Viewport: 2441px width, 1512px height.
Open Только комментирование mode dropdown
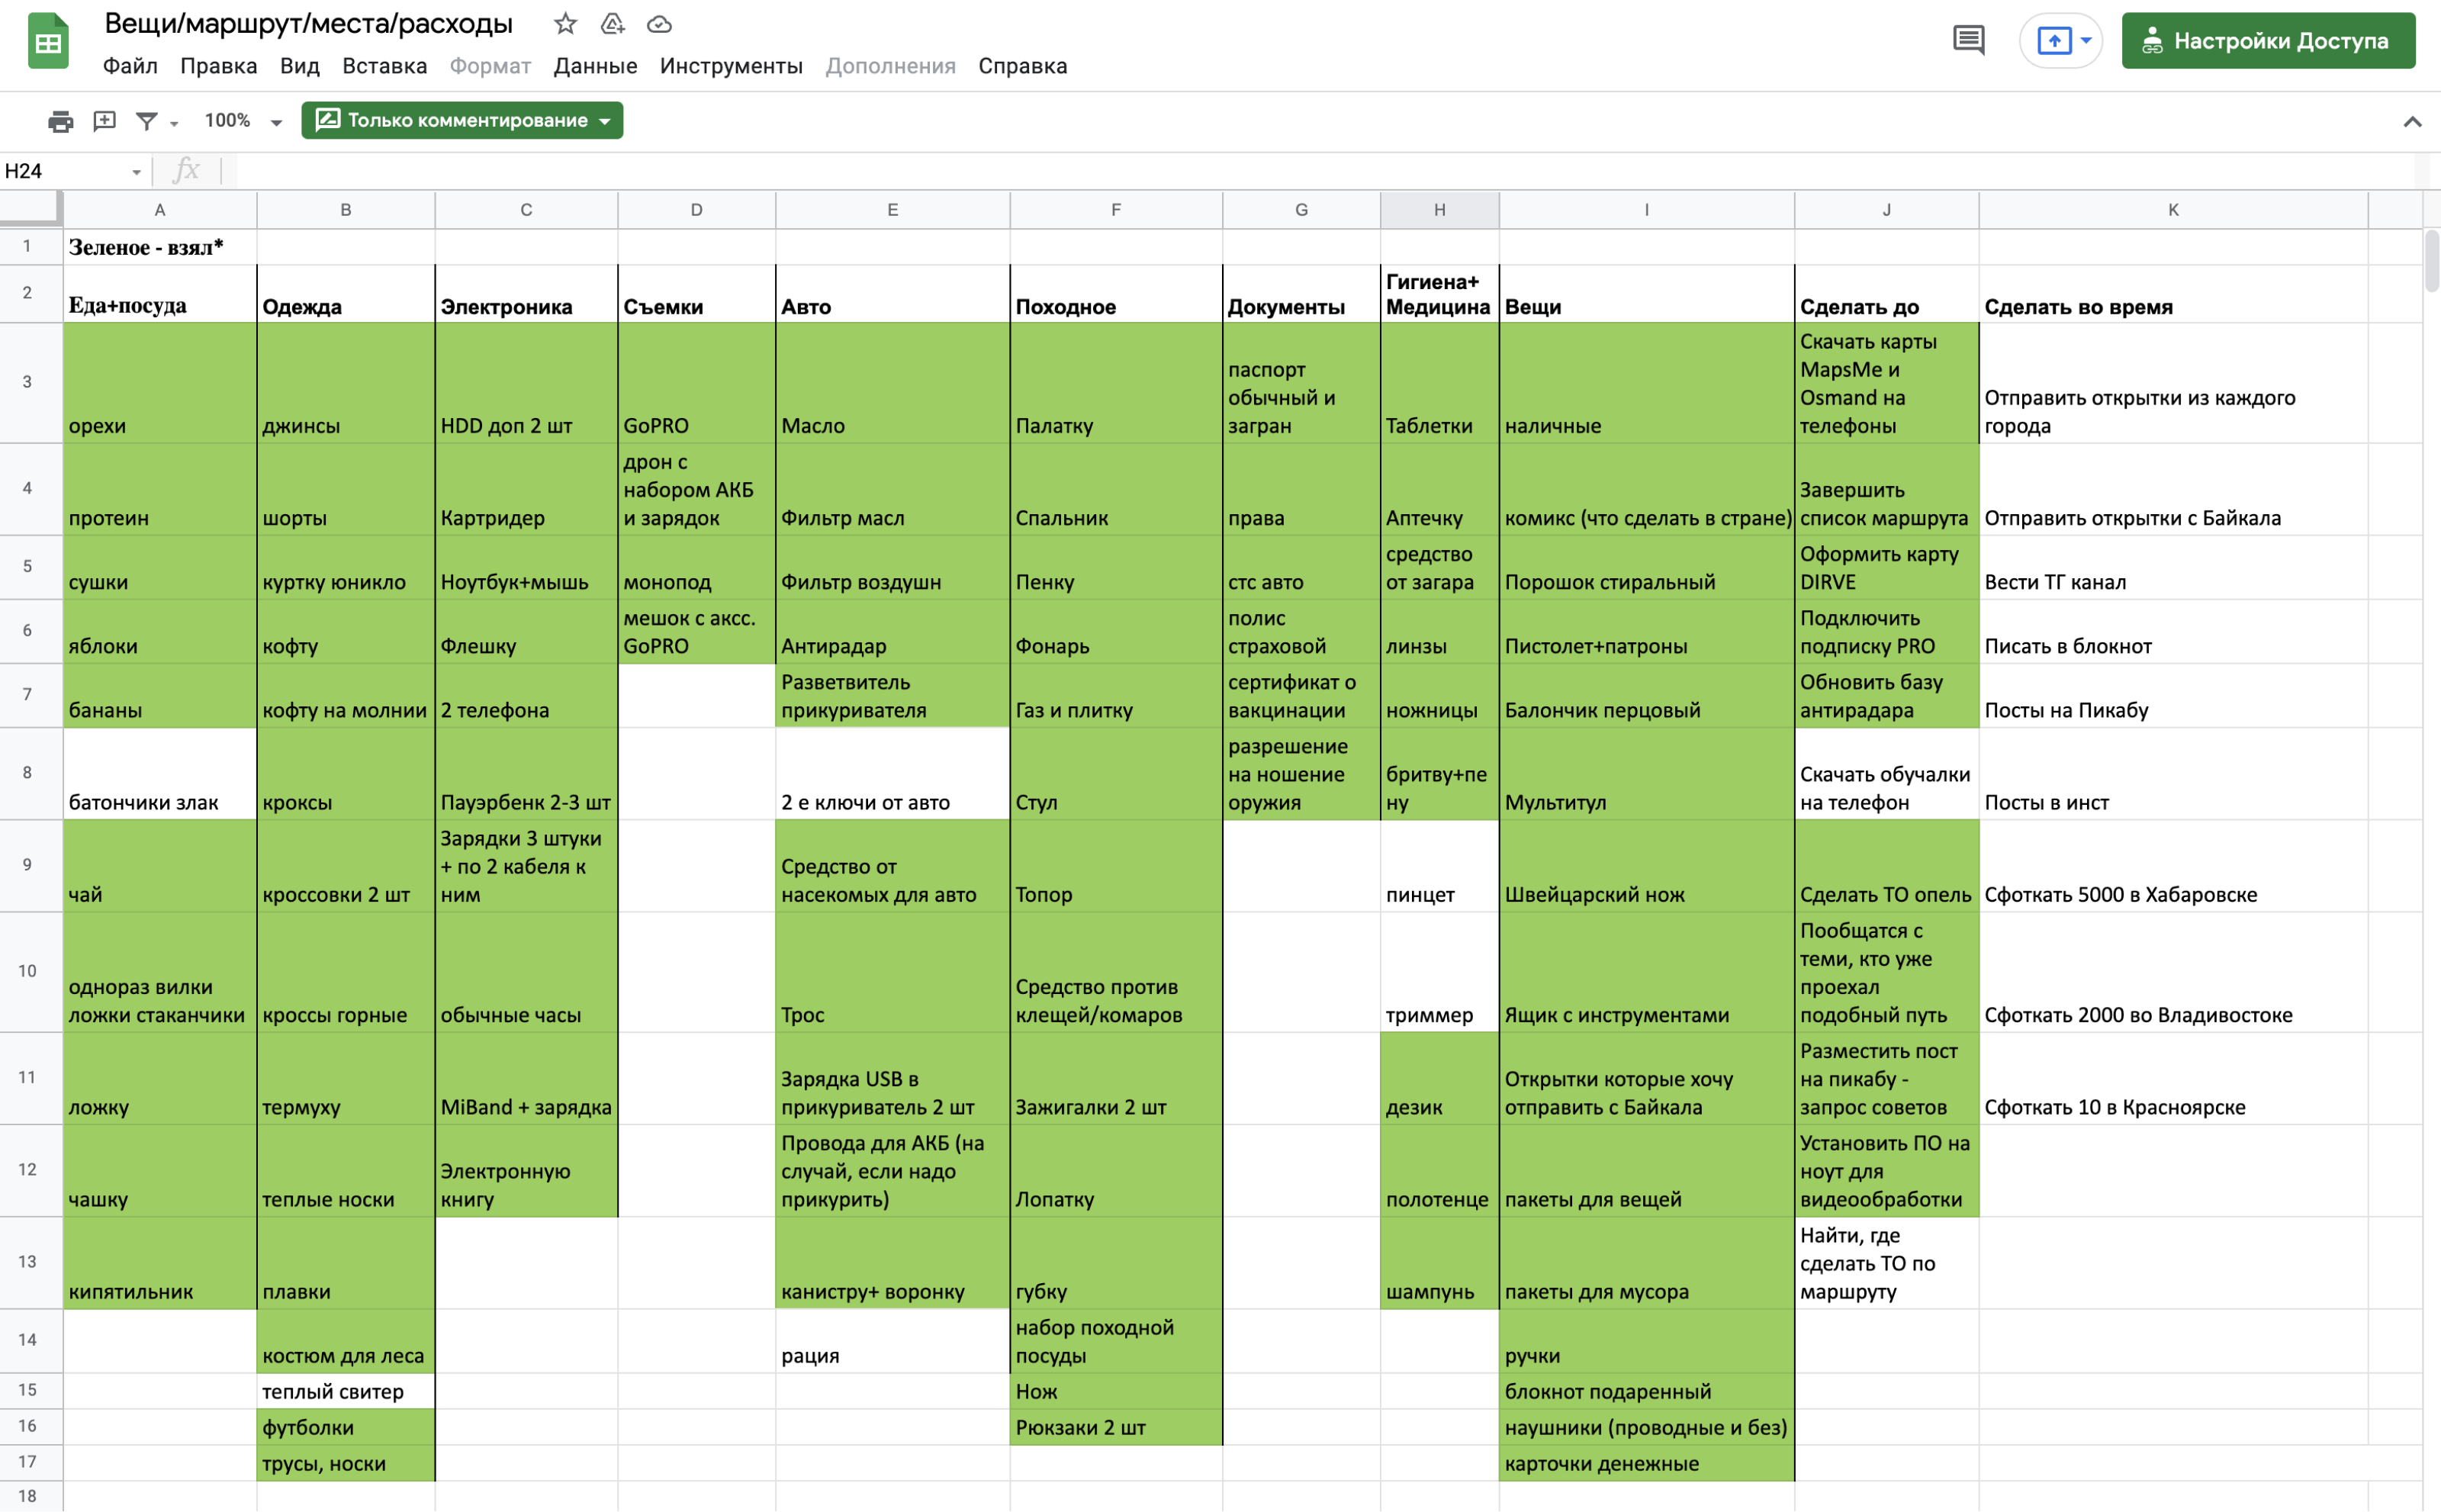pos(462,120)
